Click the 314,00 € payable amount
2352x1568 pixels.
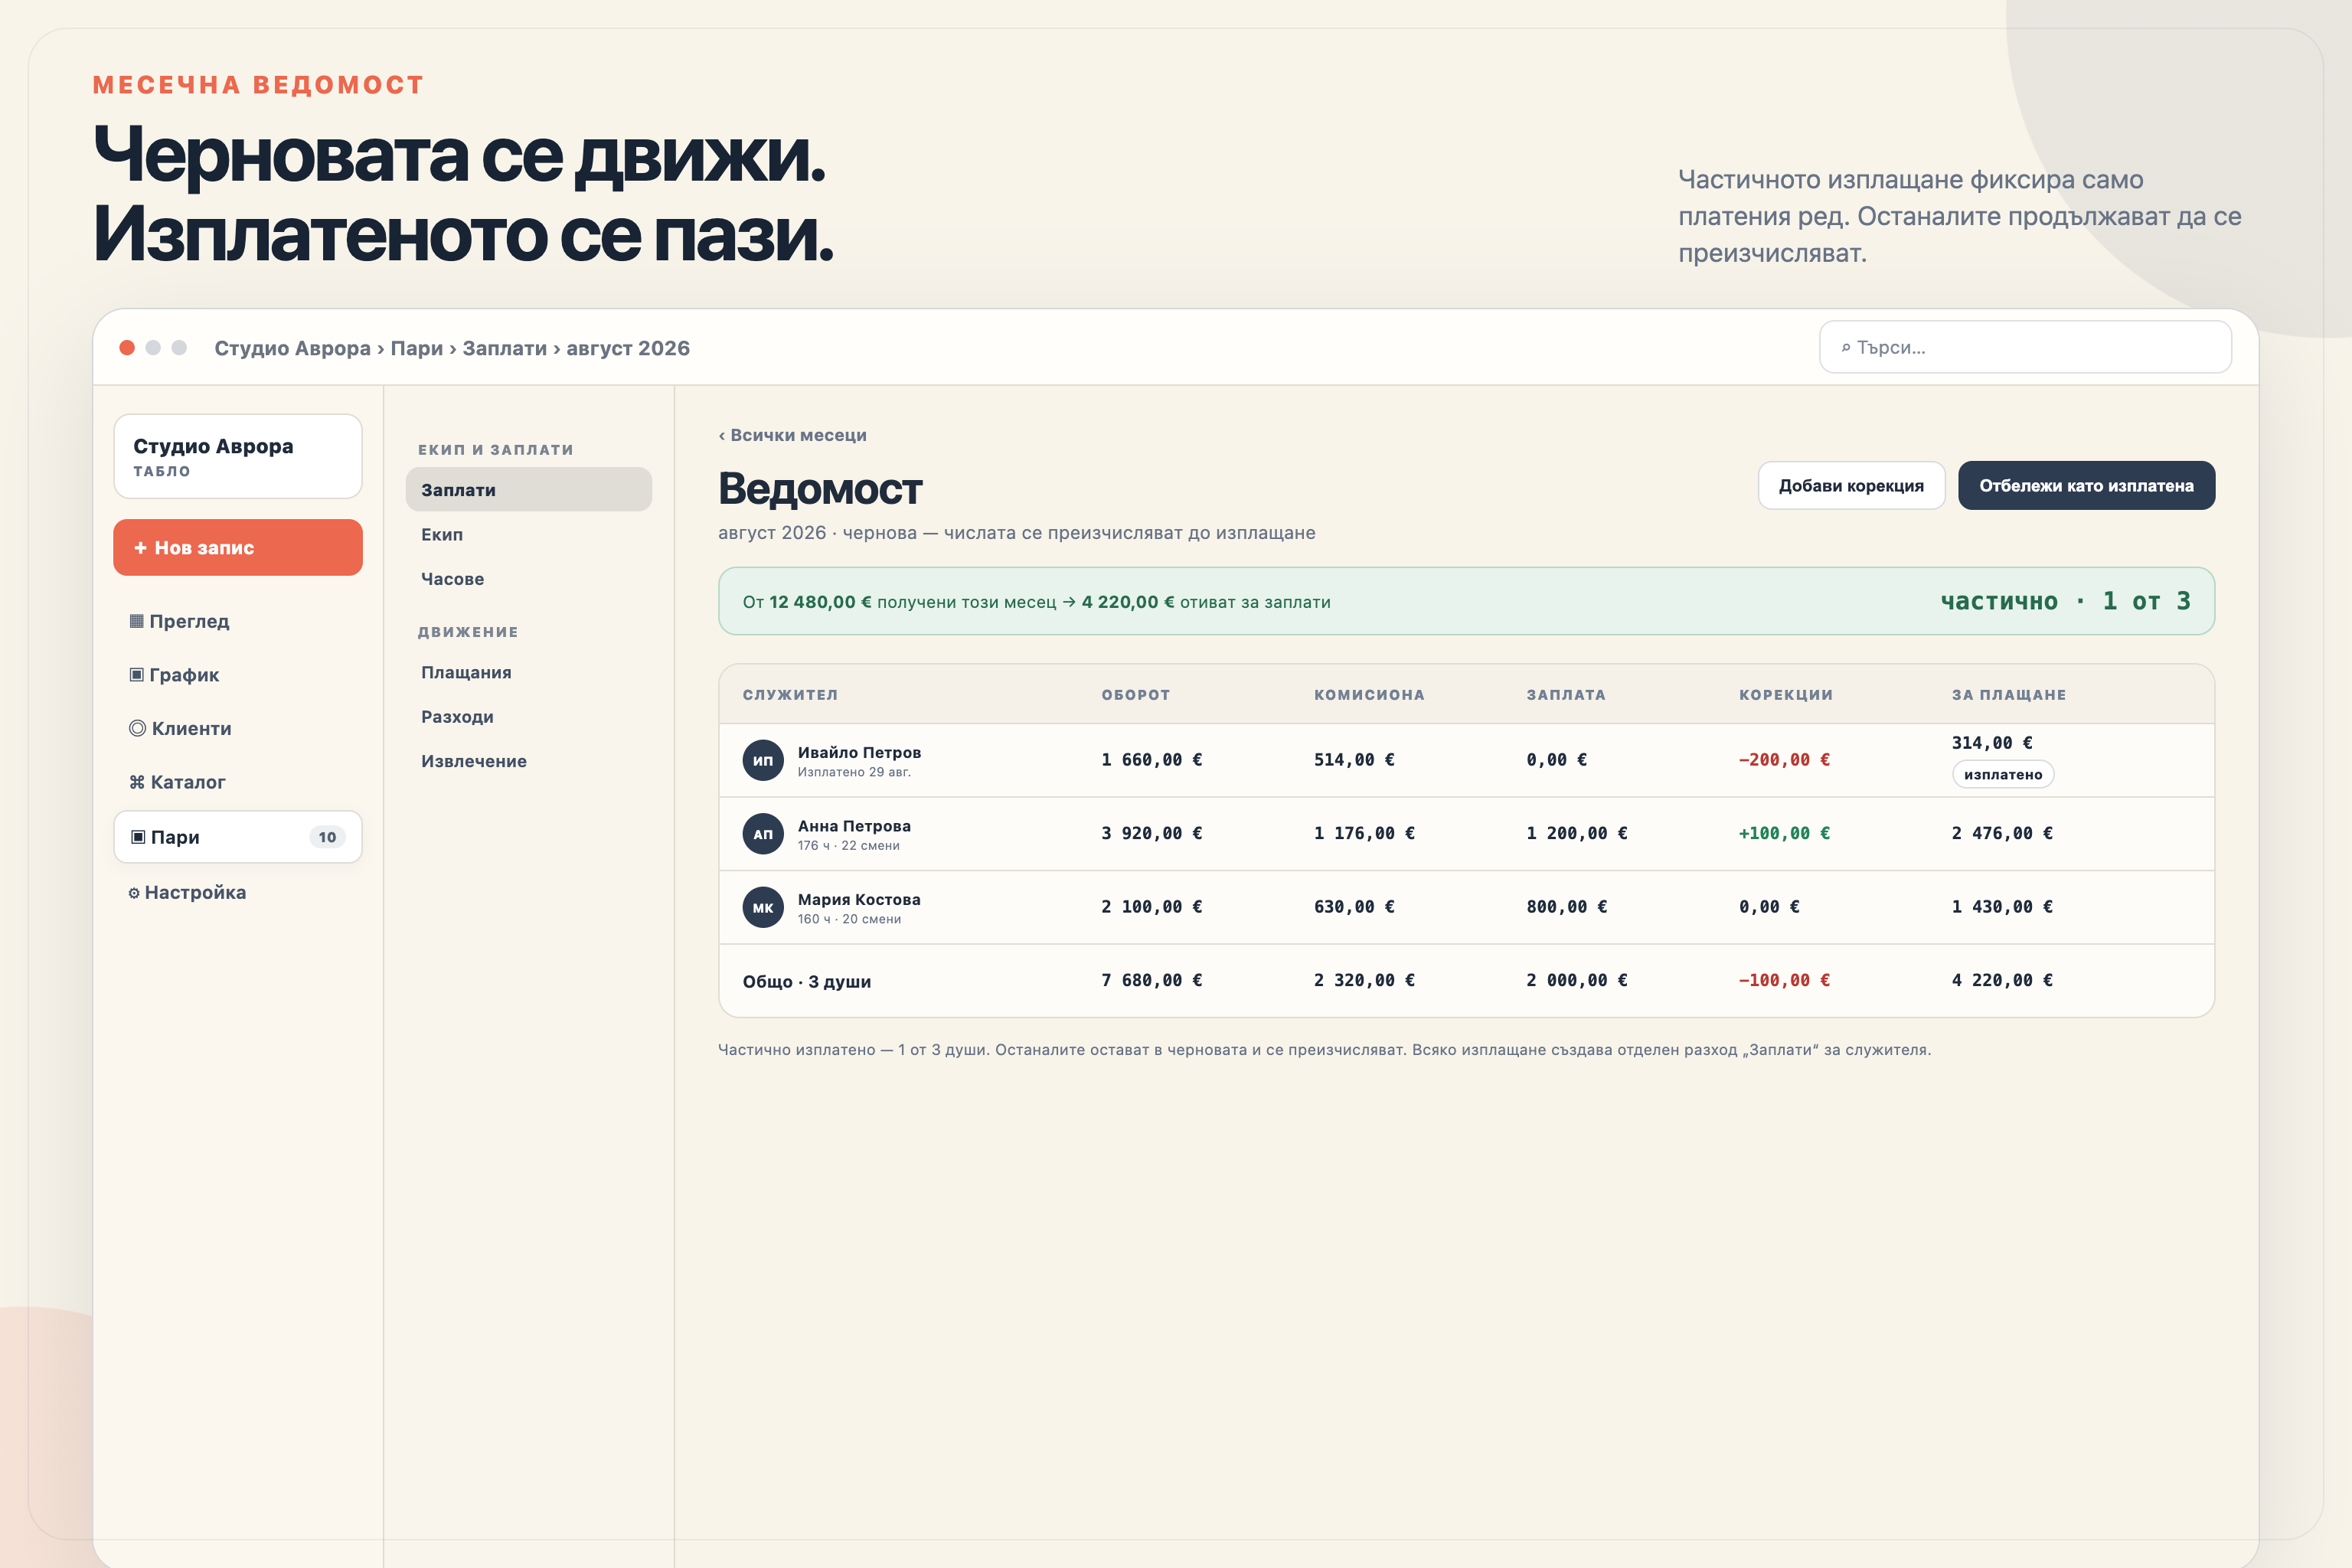(1992, 743)
